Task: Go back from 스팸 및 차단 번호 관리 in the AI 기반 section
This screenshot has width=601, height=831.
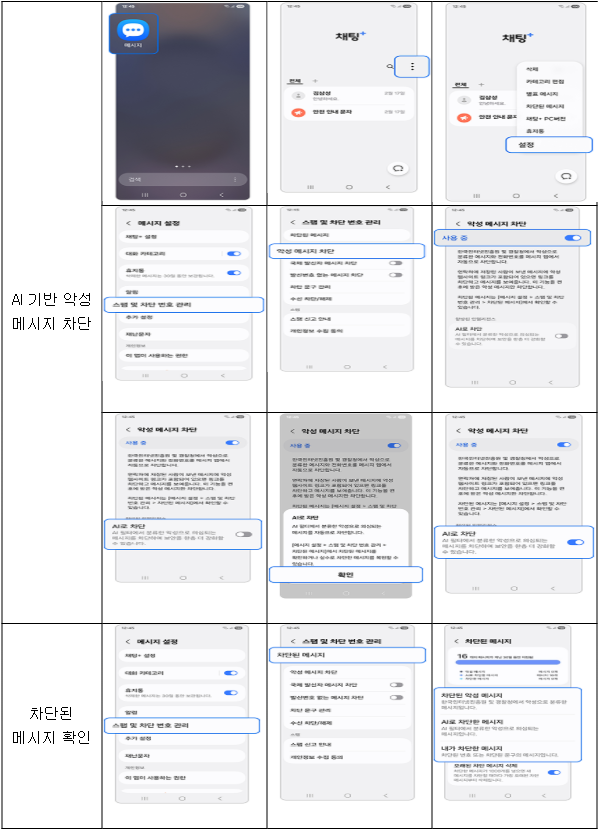Action: 293,222
